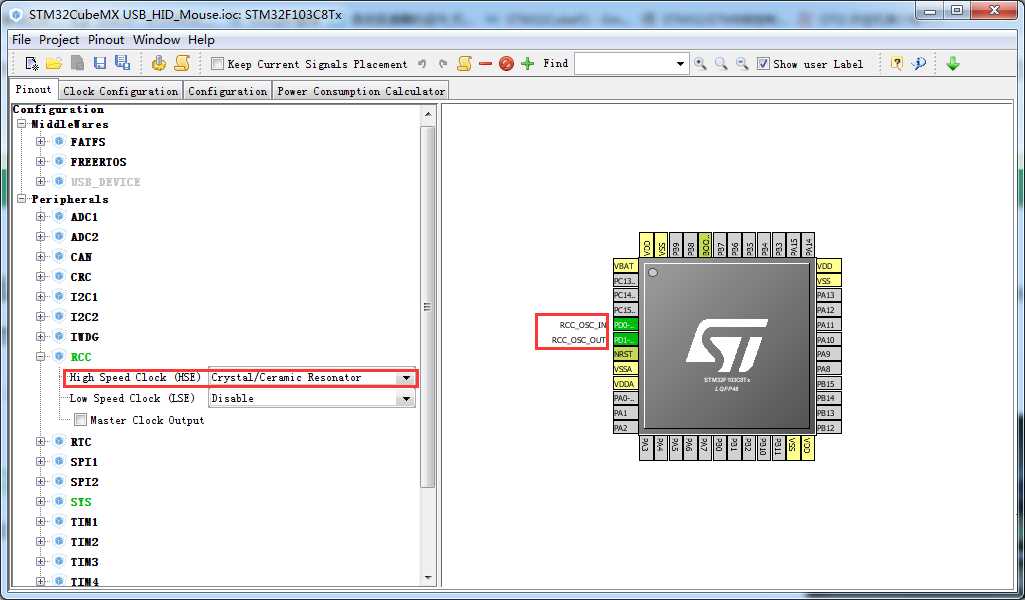1025x600 pixels.
Task: Select the PA9 pin on the chip
Action: tap(828, 354)
